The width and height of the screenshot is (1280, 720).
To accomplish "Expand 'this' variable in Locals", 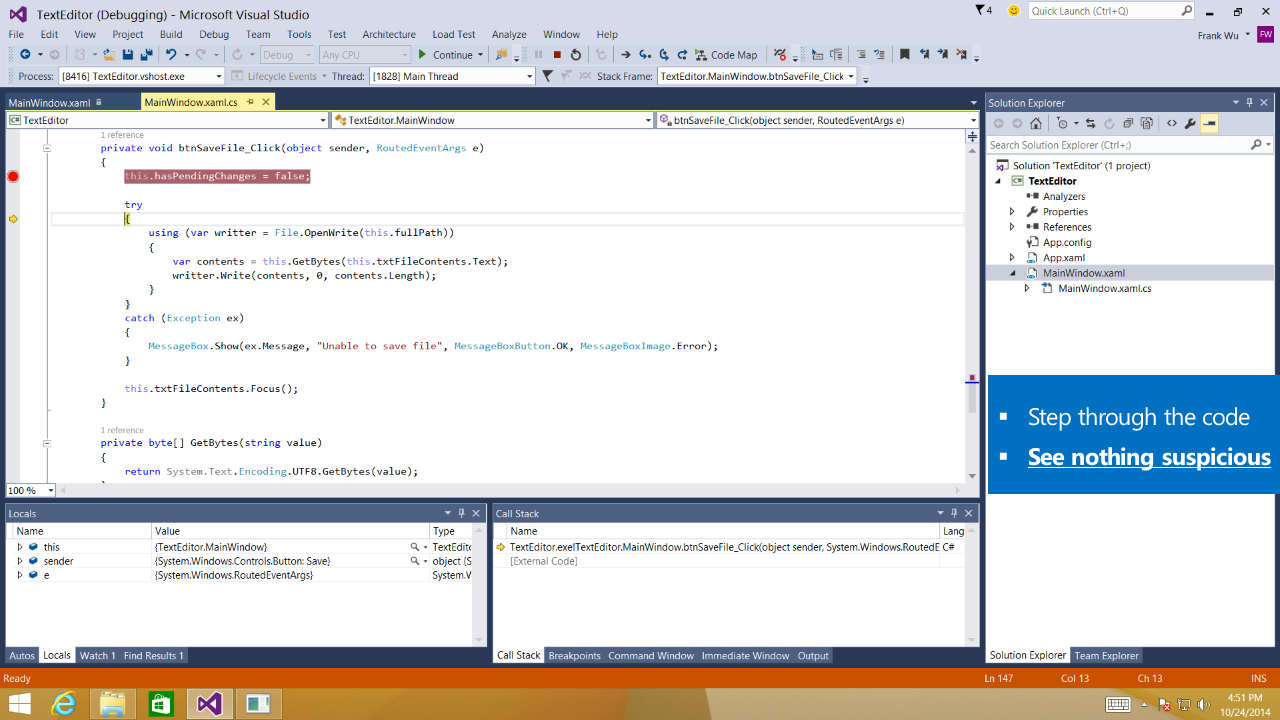I will click(x=20, y=547).
